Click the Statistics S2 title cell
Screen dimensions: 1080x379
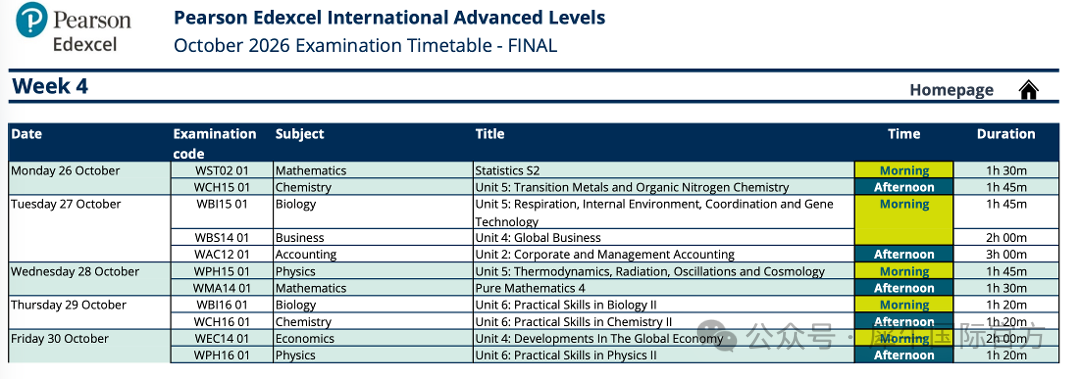click(663, 170)
